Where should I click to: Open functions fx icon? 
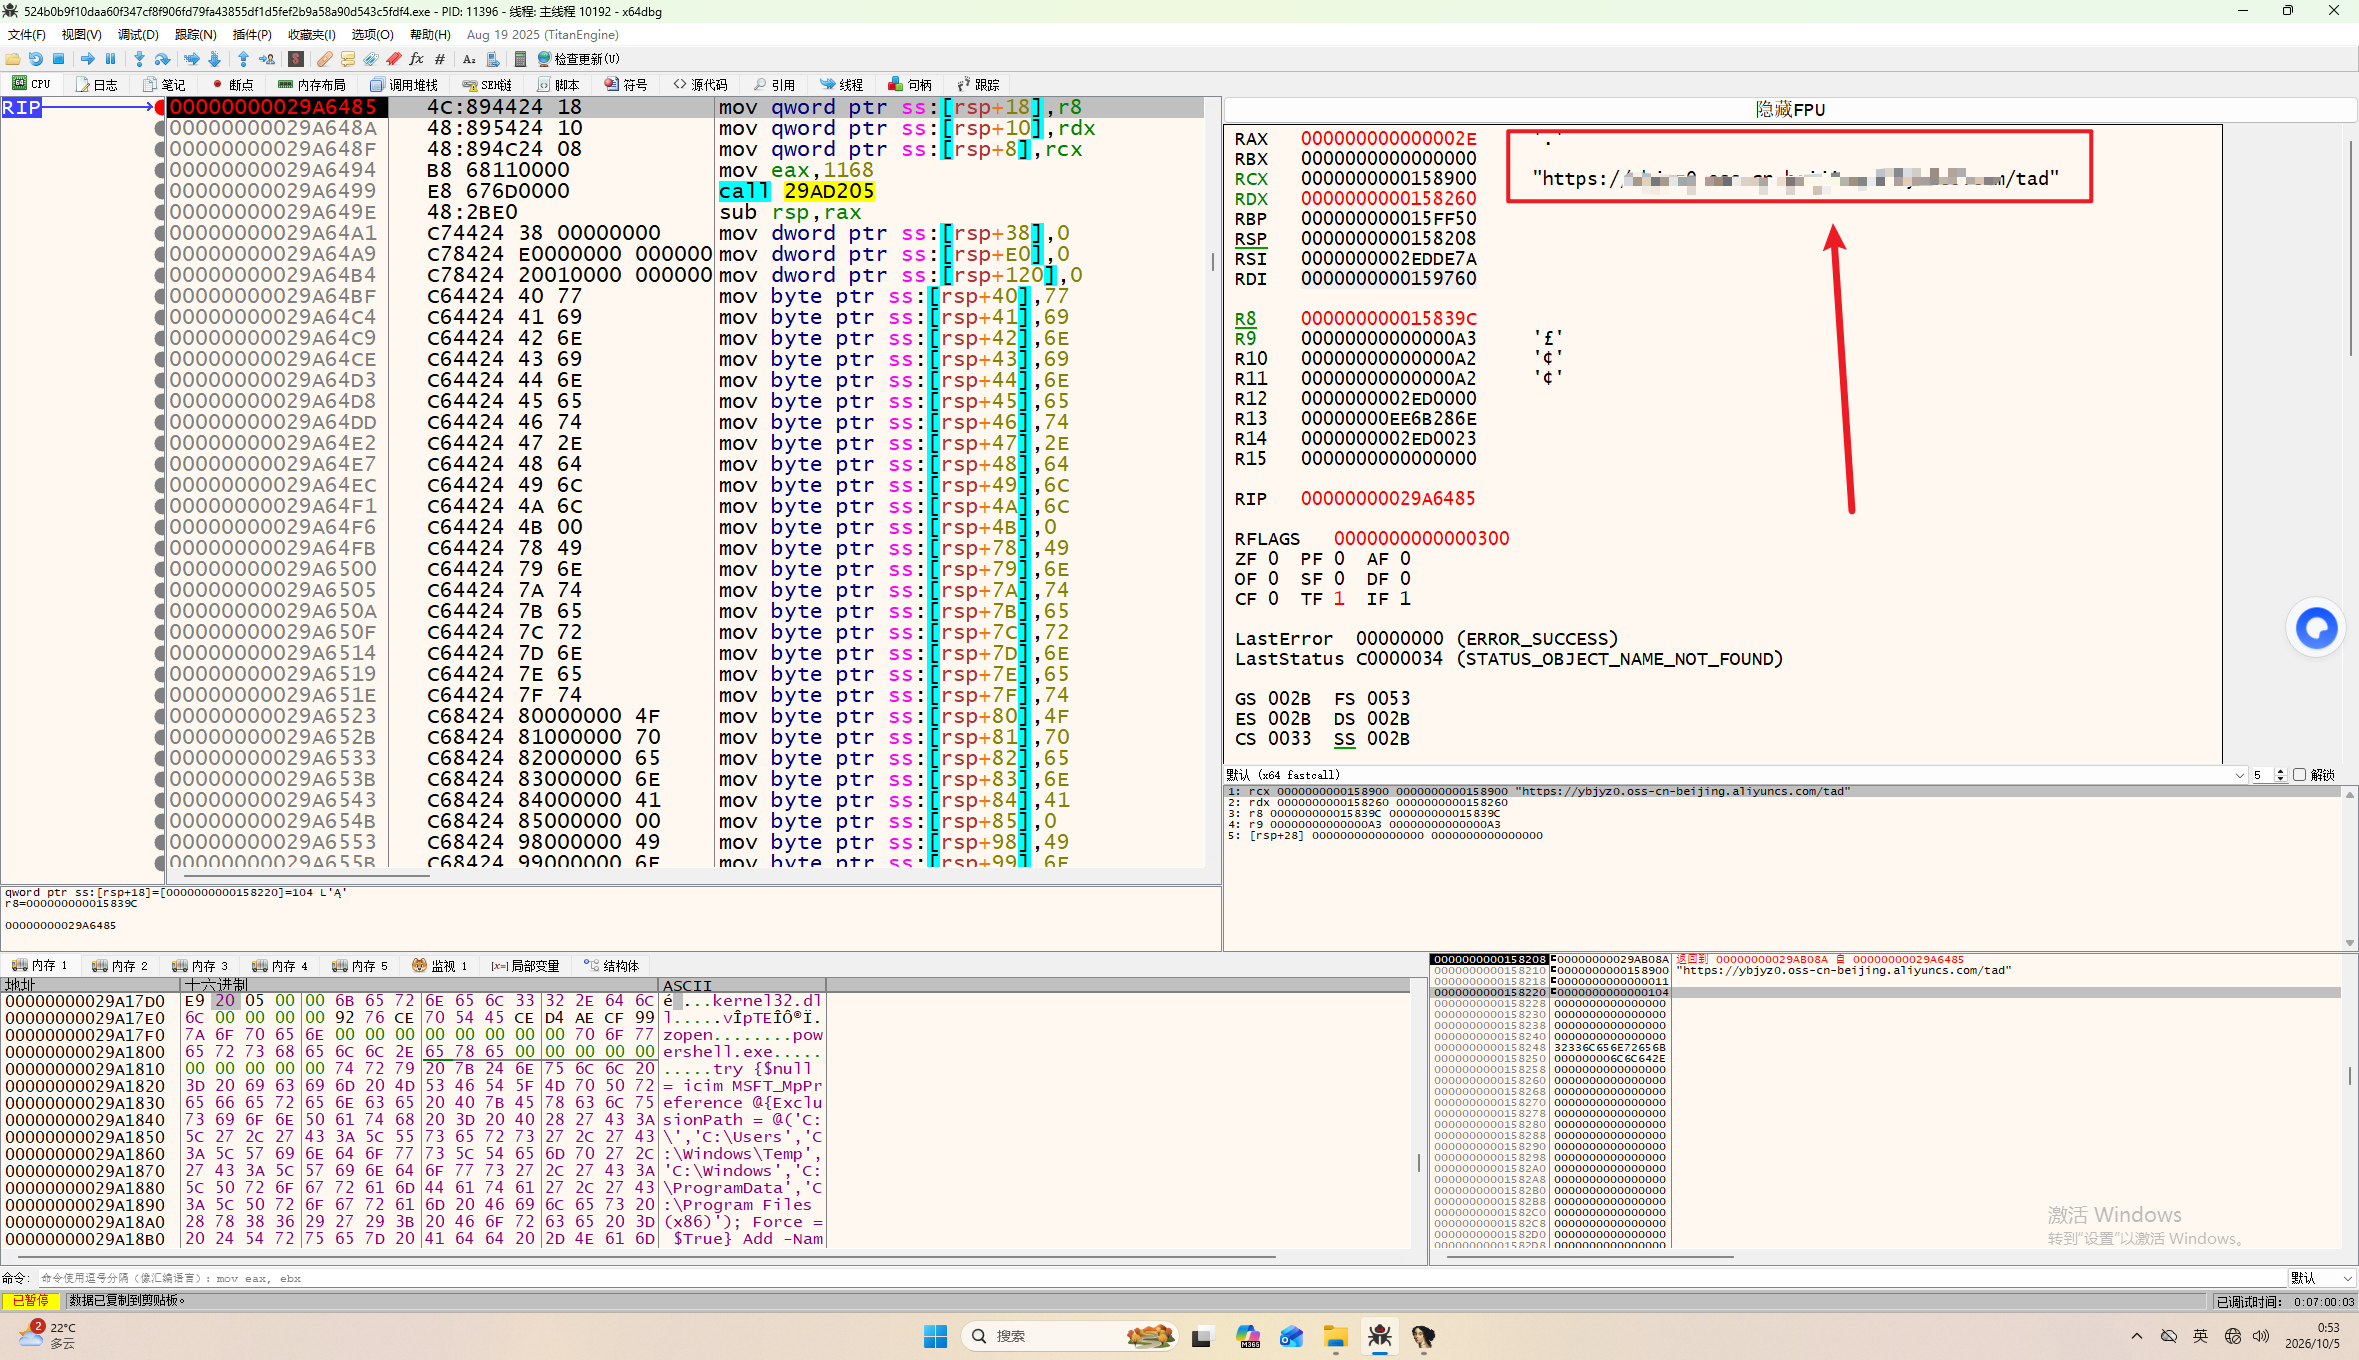tap(417, 59)
